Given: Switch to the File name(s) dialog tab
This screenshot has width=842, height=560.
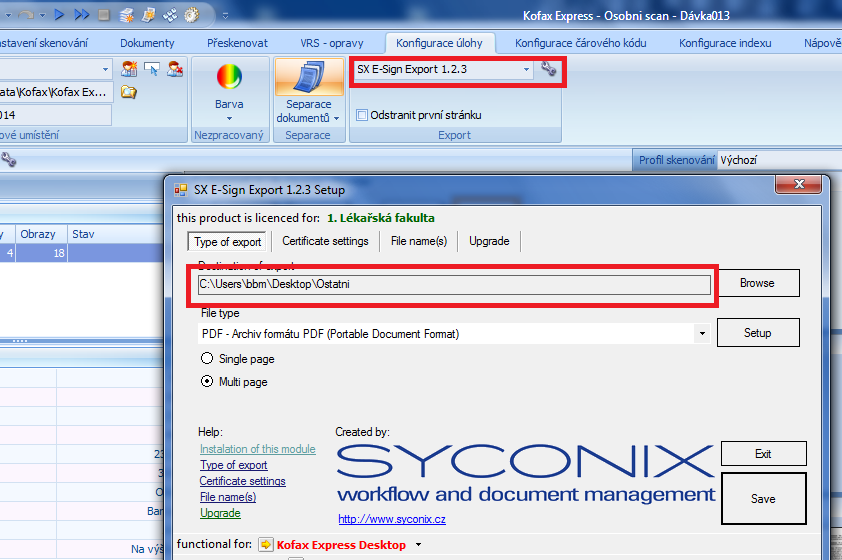Looking at the screenshot, I should (x=419, y=241).
